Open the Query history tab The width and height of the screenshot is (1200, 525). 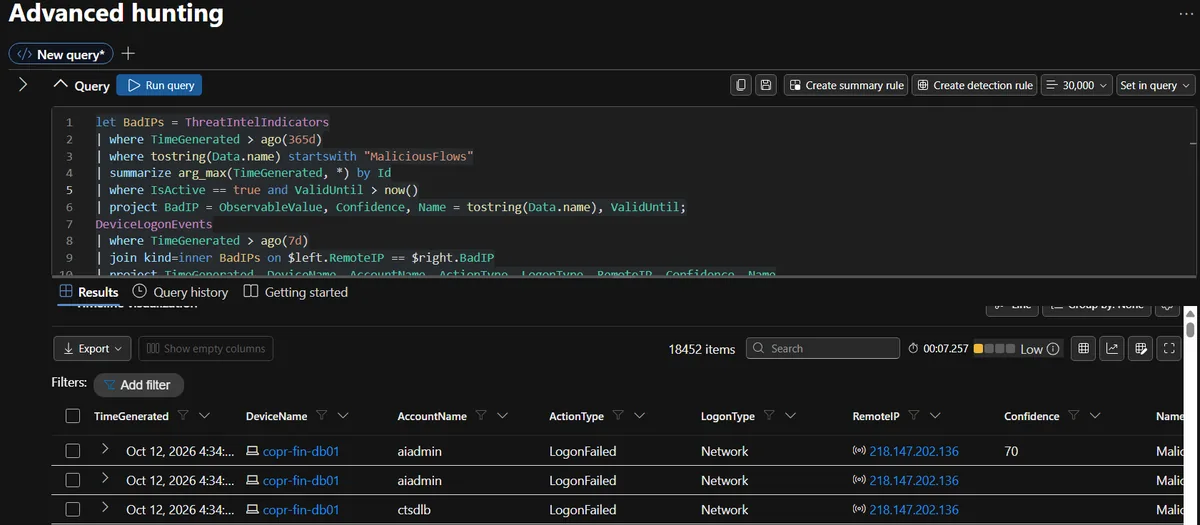click(180, 292)
